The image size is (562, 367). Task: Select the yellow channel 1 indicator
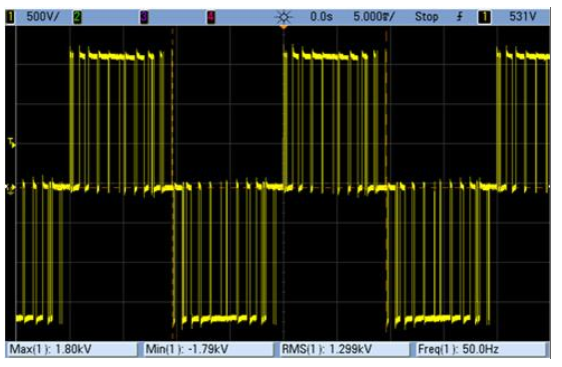10,17
